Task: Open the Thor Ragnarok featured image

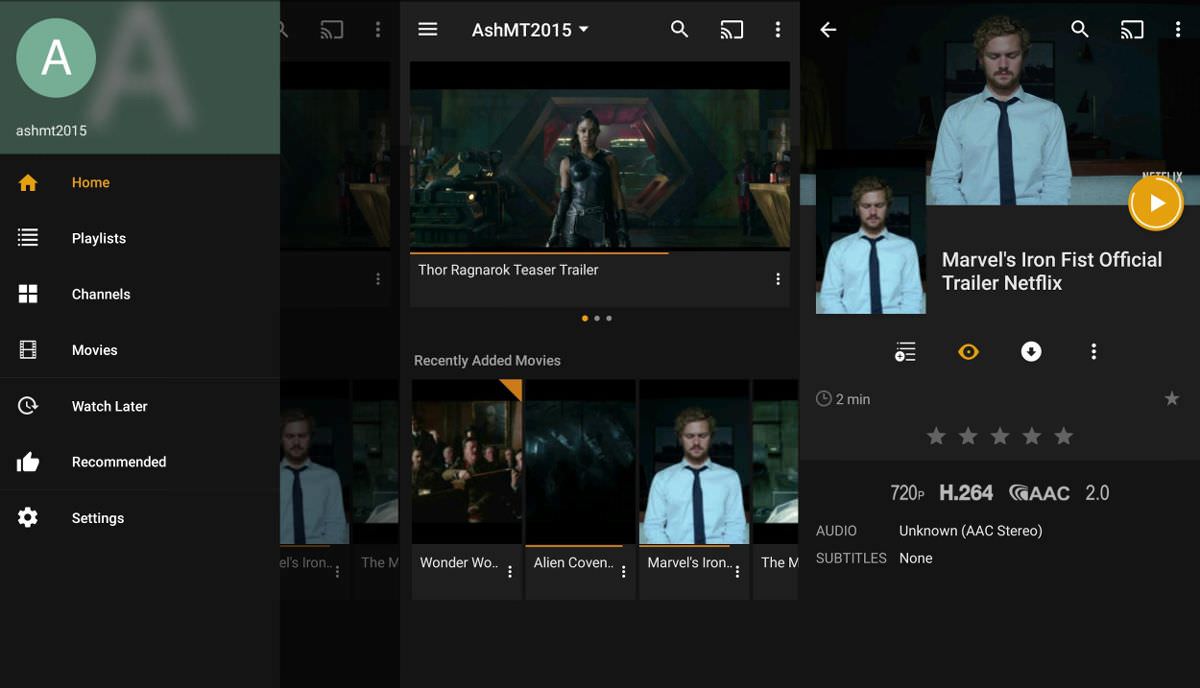Action: [x=600, y=156]
